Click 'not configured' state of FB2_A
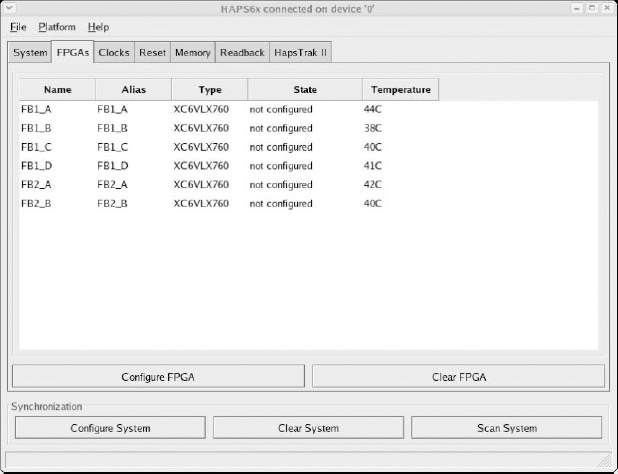This screenshot has height=474, width=618. click(281, 184)
